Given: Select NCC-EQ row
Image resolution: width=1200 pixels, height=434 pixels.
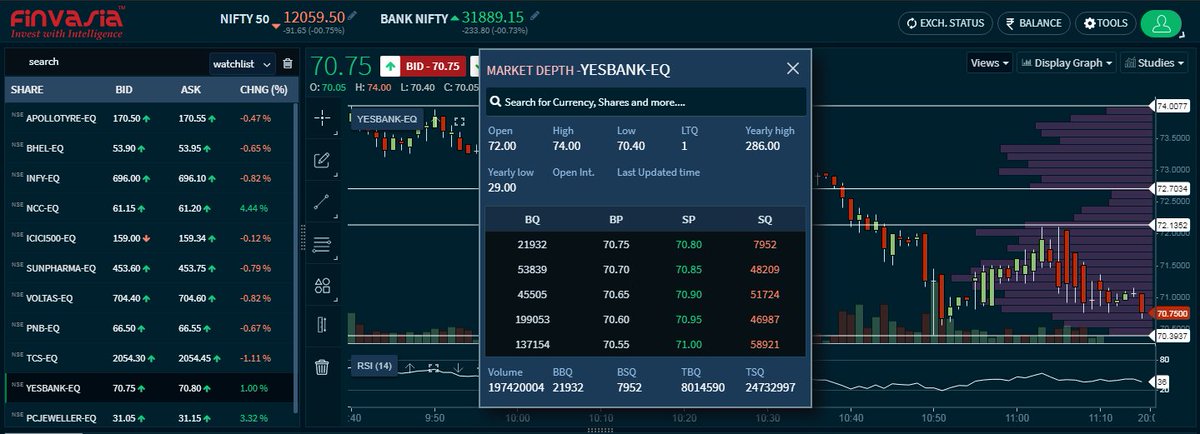Looking at the screenshot, I should (150, 208).
